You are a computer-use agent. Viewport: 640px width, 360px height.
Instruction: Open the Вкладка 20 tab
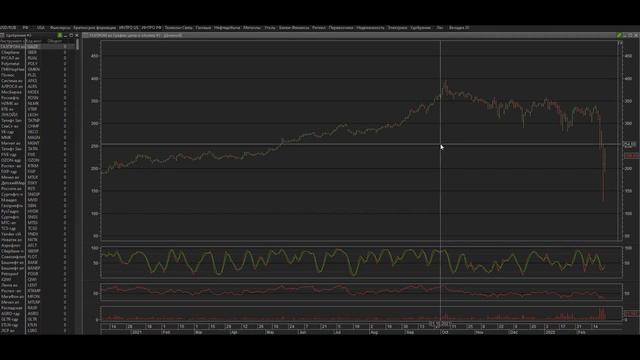click(459, 28)
